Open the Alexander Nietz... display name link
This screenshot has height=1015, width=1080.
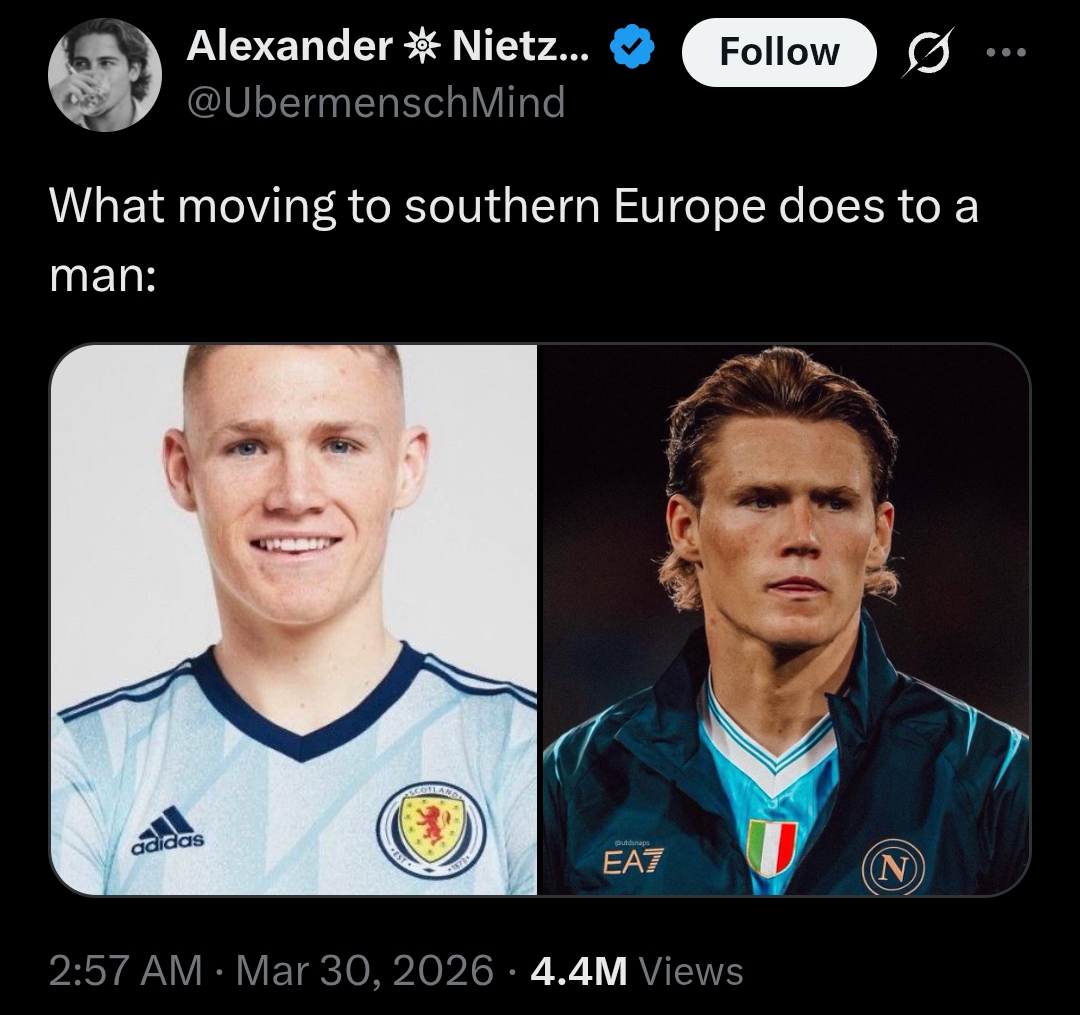pos(388,47)
